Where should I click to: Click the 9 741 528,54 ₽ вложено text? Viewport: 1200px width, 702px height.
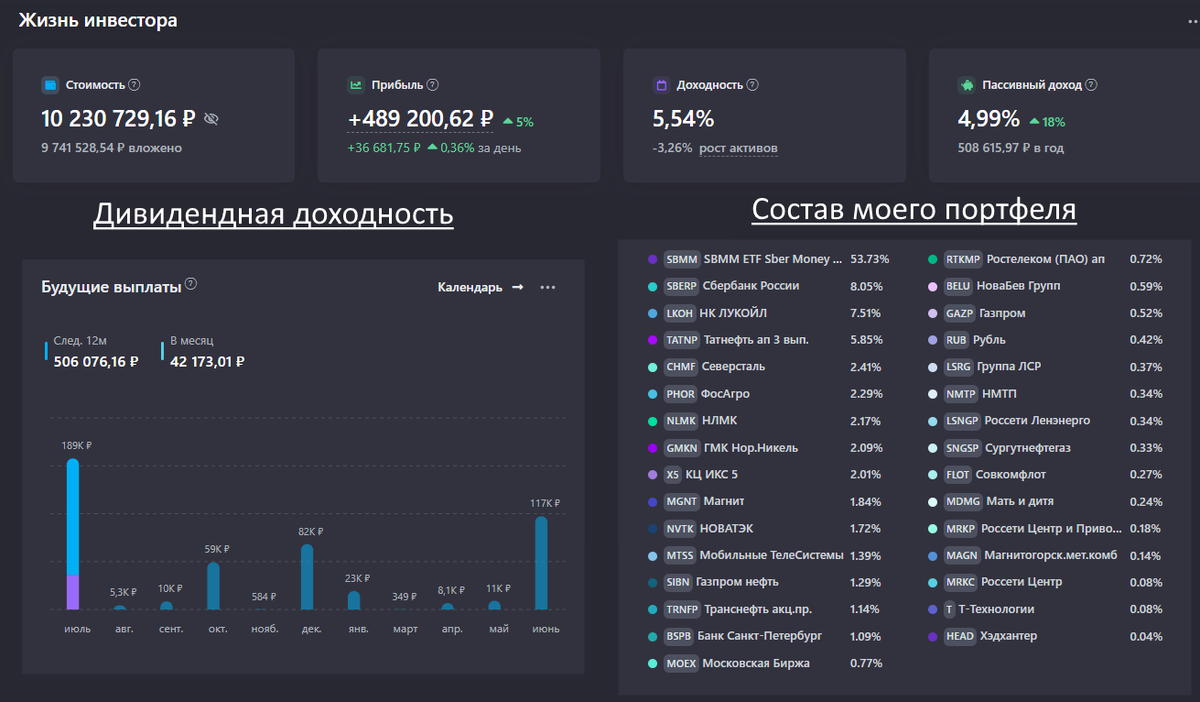click(x=111, y=148)
